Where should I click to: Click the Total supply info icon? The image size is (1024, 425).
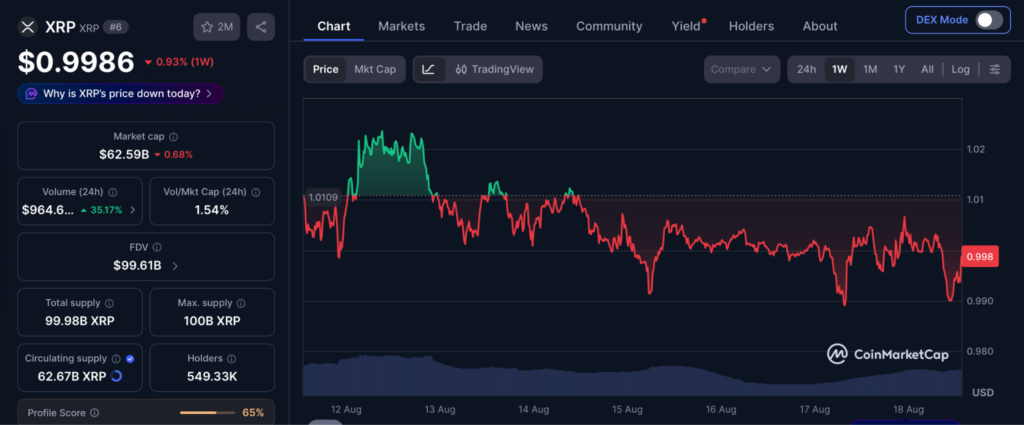point(109,304)
